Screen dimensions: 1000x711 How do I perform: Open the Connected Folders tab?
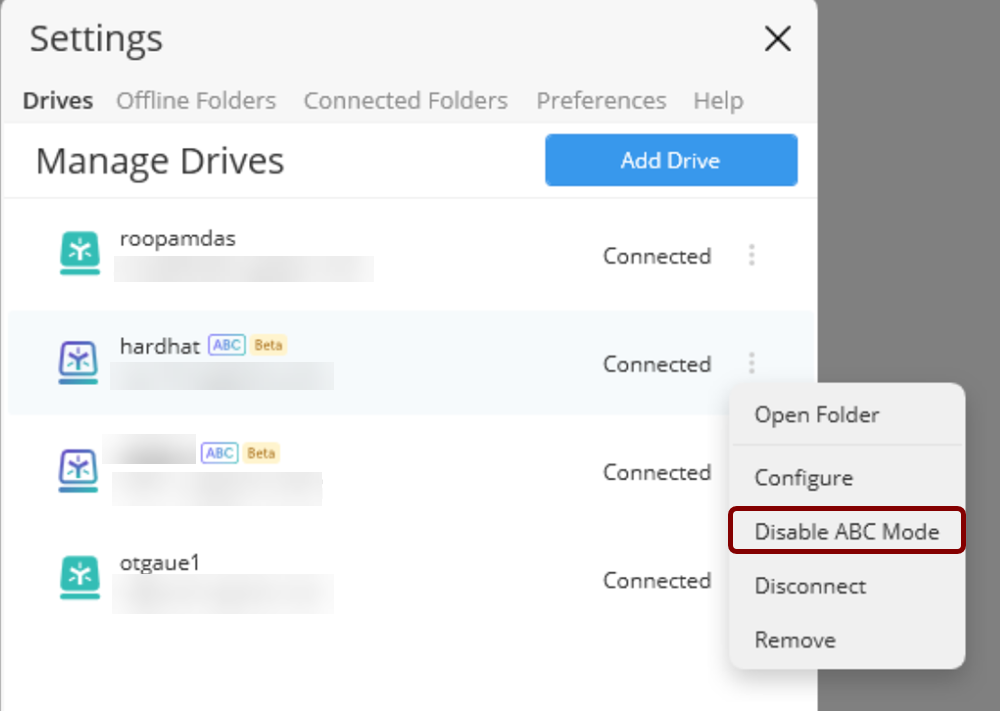click(x=405, y=101)
